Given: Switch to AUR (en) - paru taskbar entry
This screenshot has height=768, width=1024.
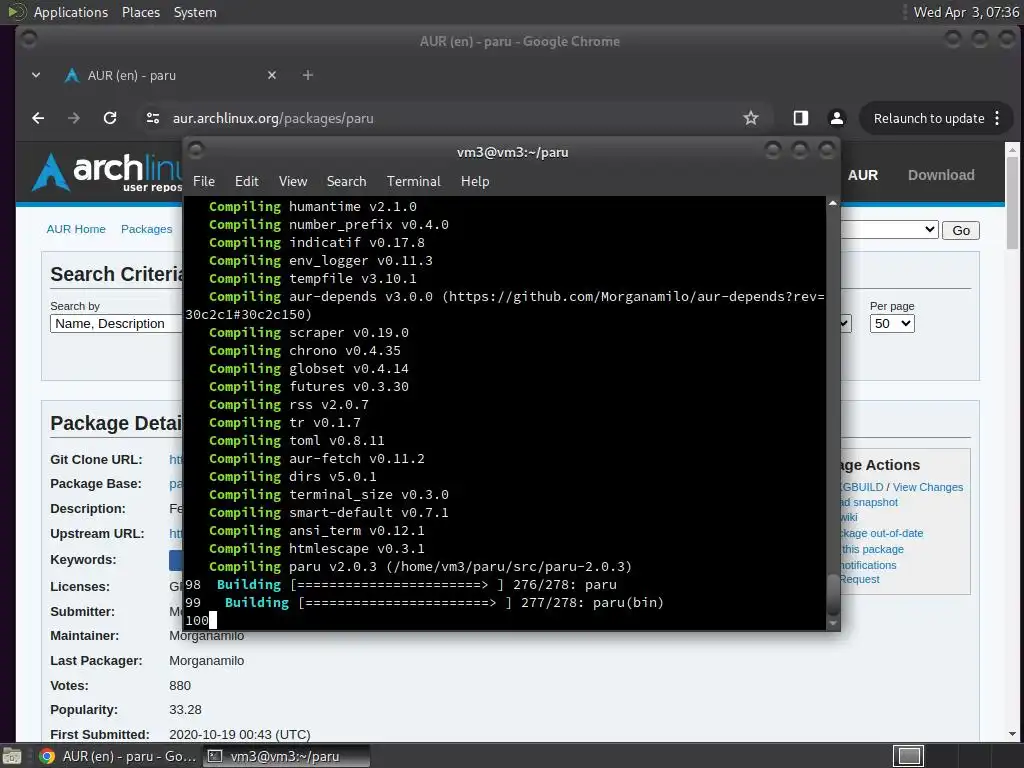Looking at the screenshot, I should pyautogui.click(x=118, y=756).
